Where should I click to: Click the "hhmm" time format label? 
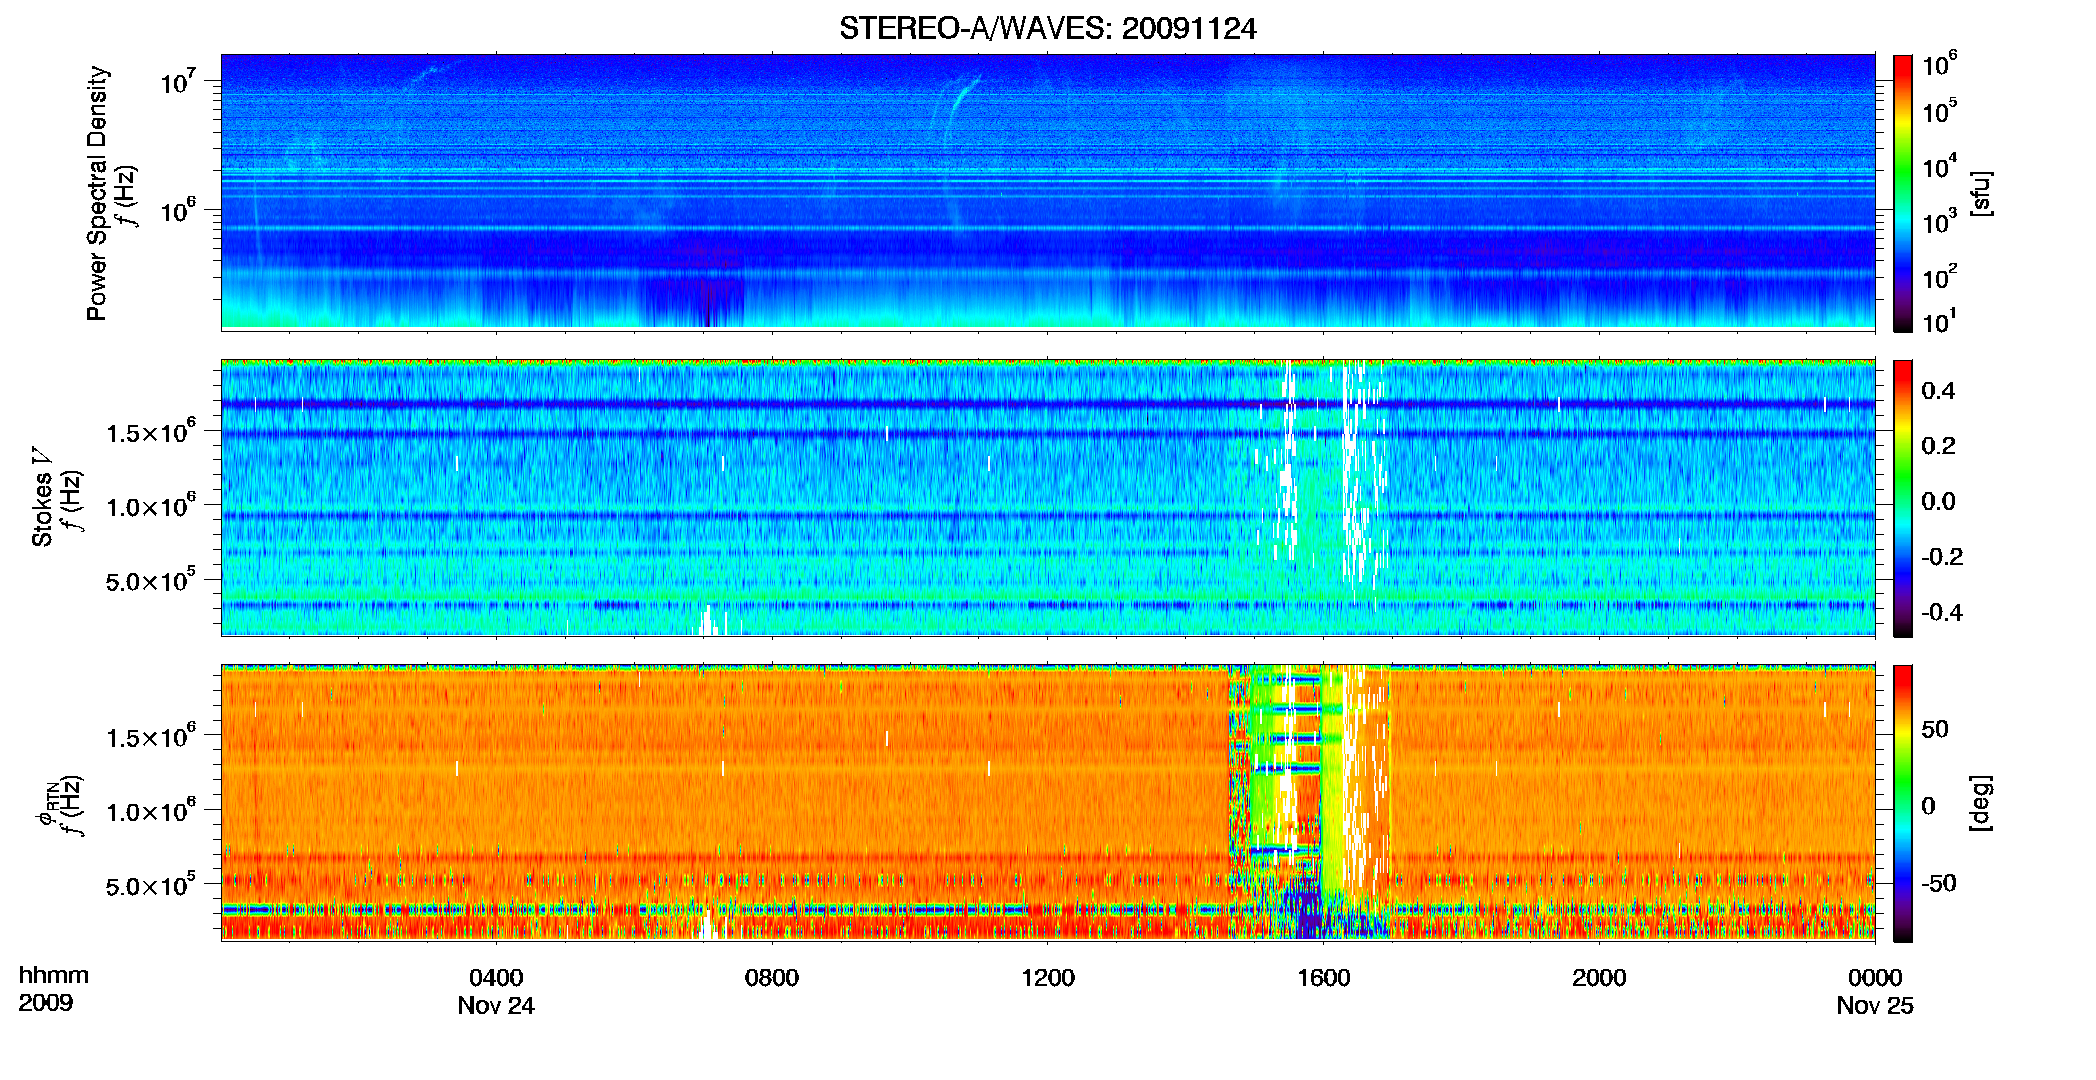pyautogui.click(x=54, y=975)
